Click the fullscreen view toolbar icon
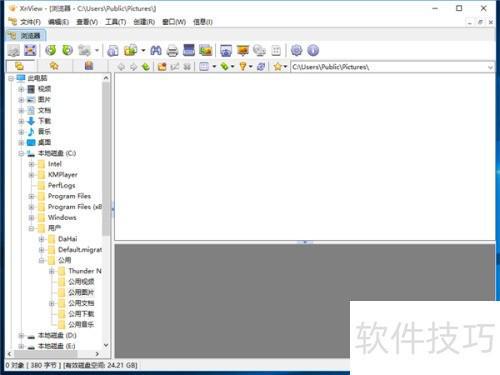This screenshot has width=500, height=375. 30,51
